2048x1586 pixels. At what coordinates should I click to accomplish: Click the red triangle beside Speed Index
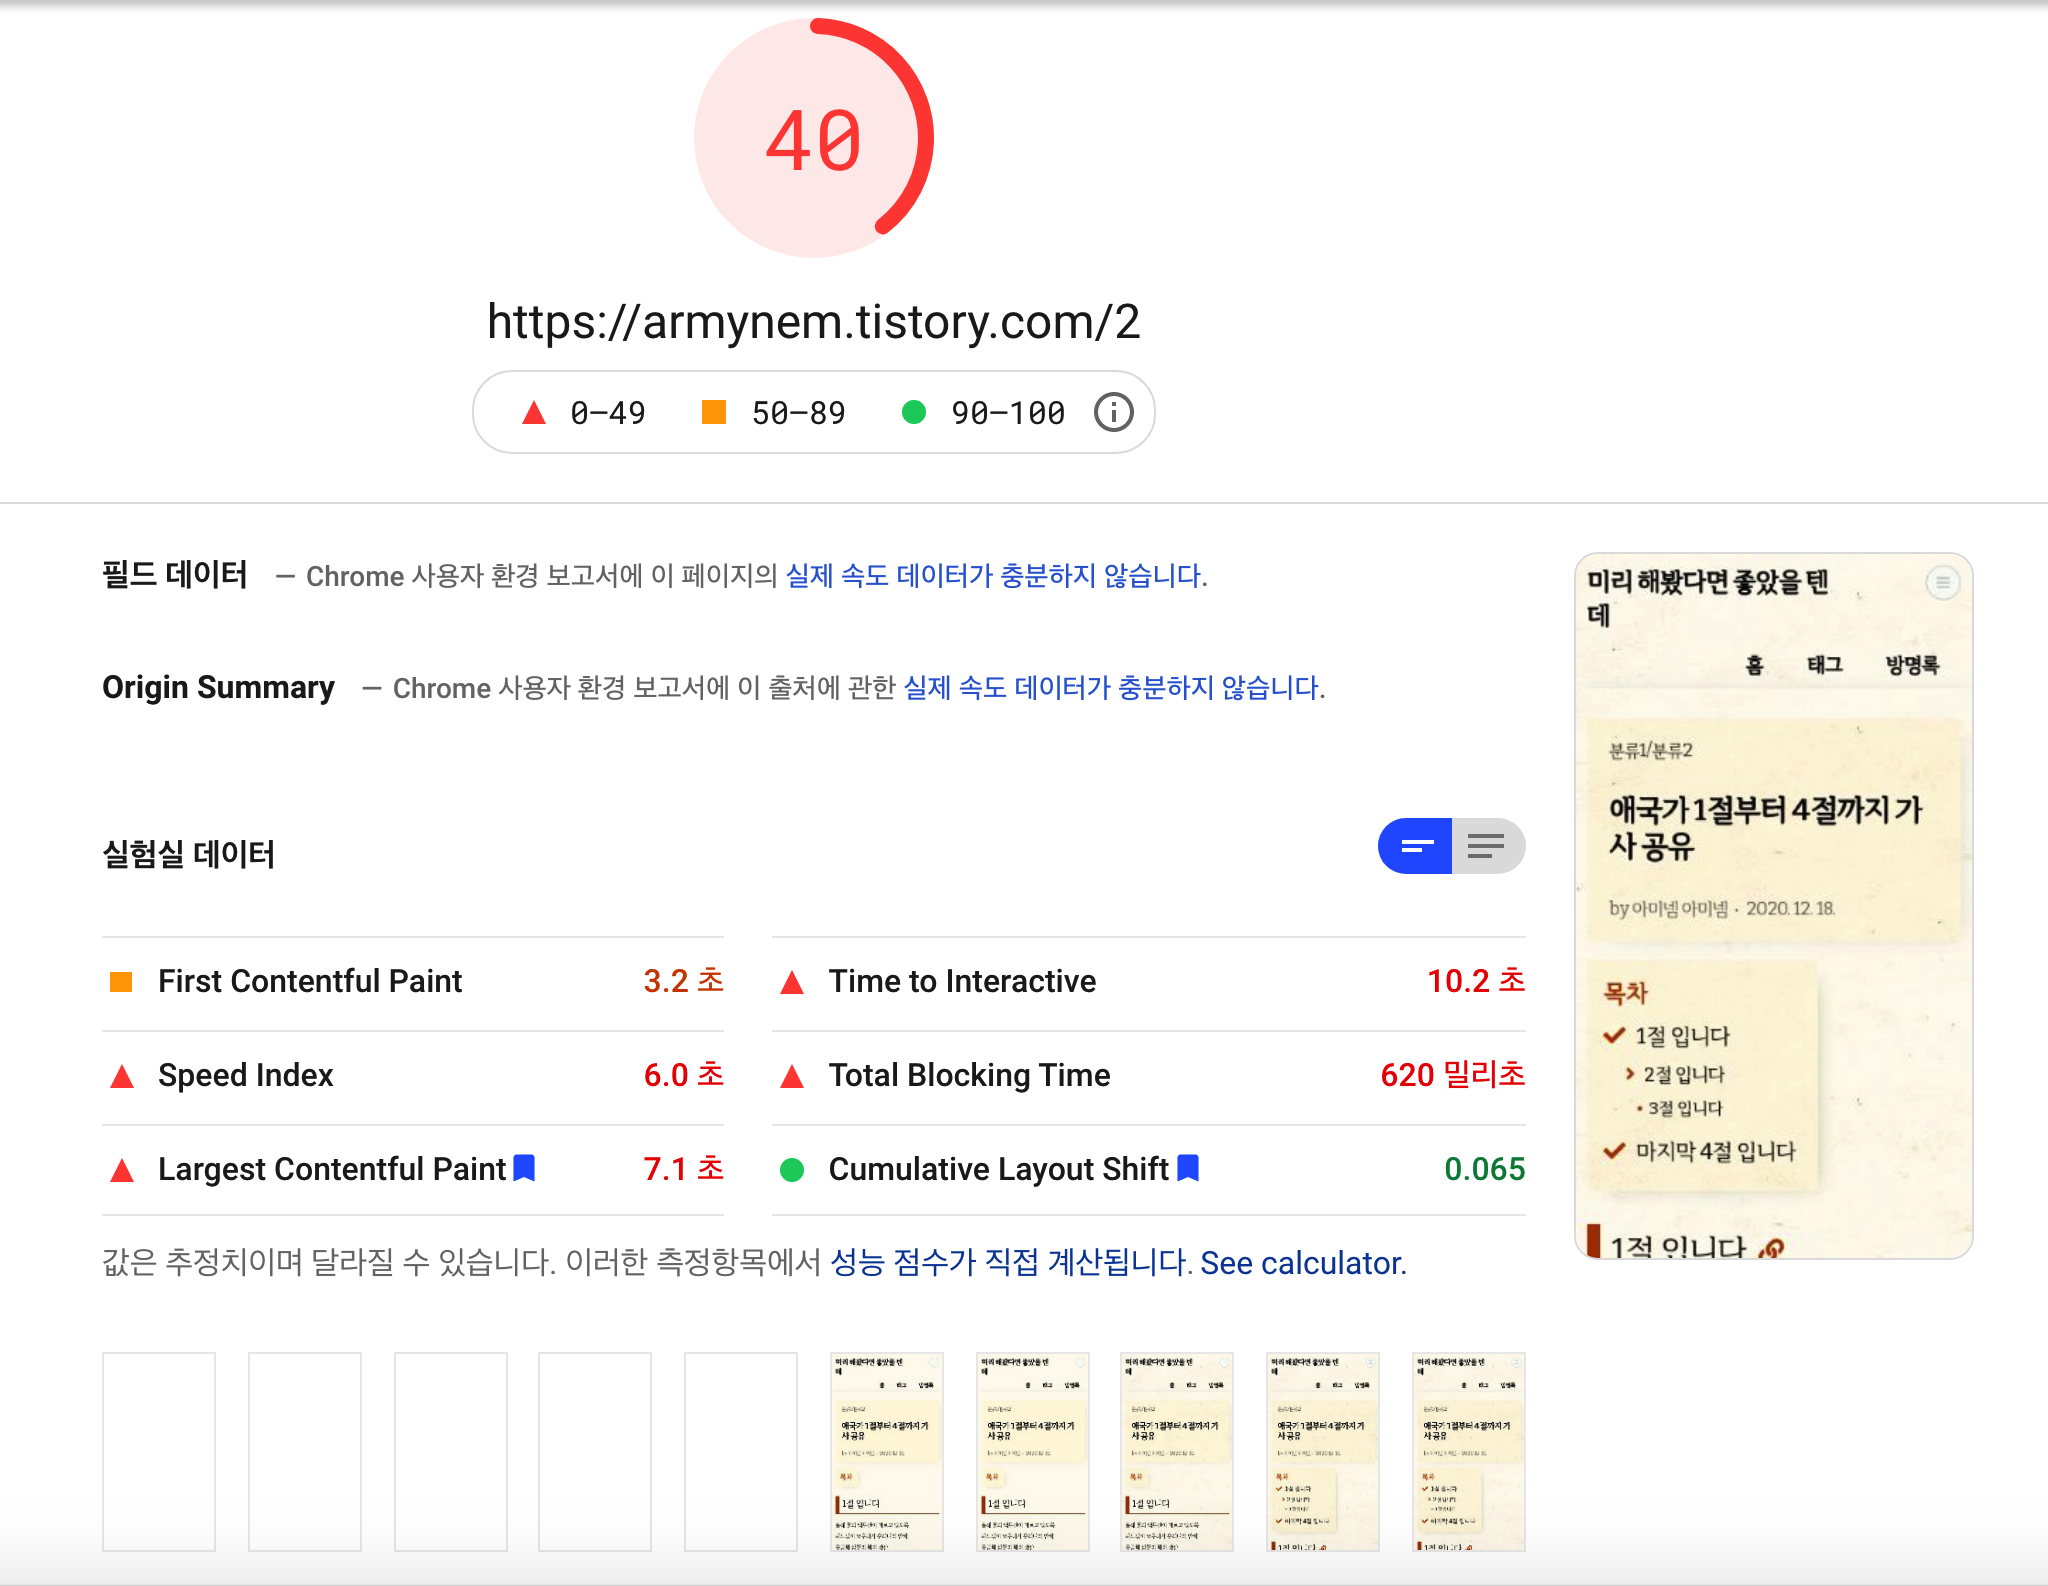point(122,1076)
